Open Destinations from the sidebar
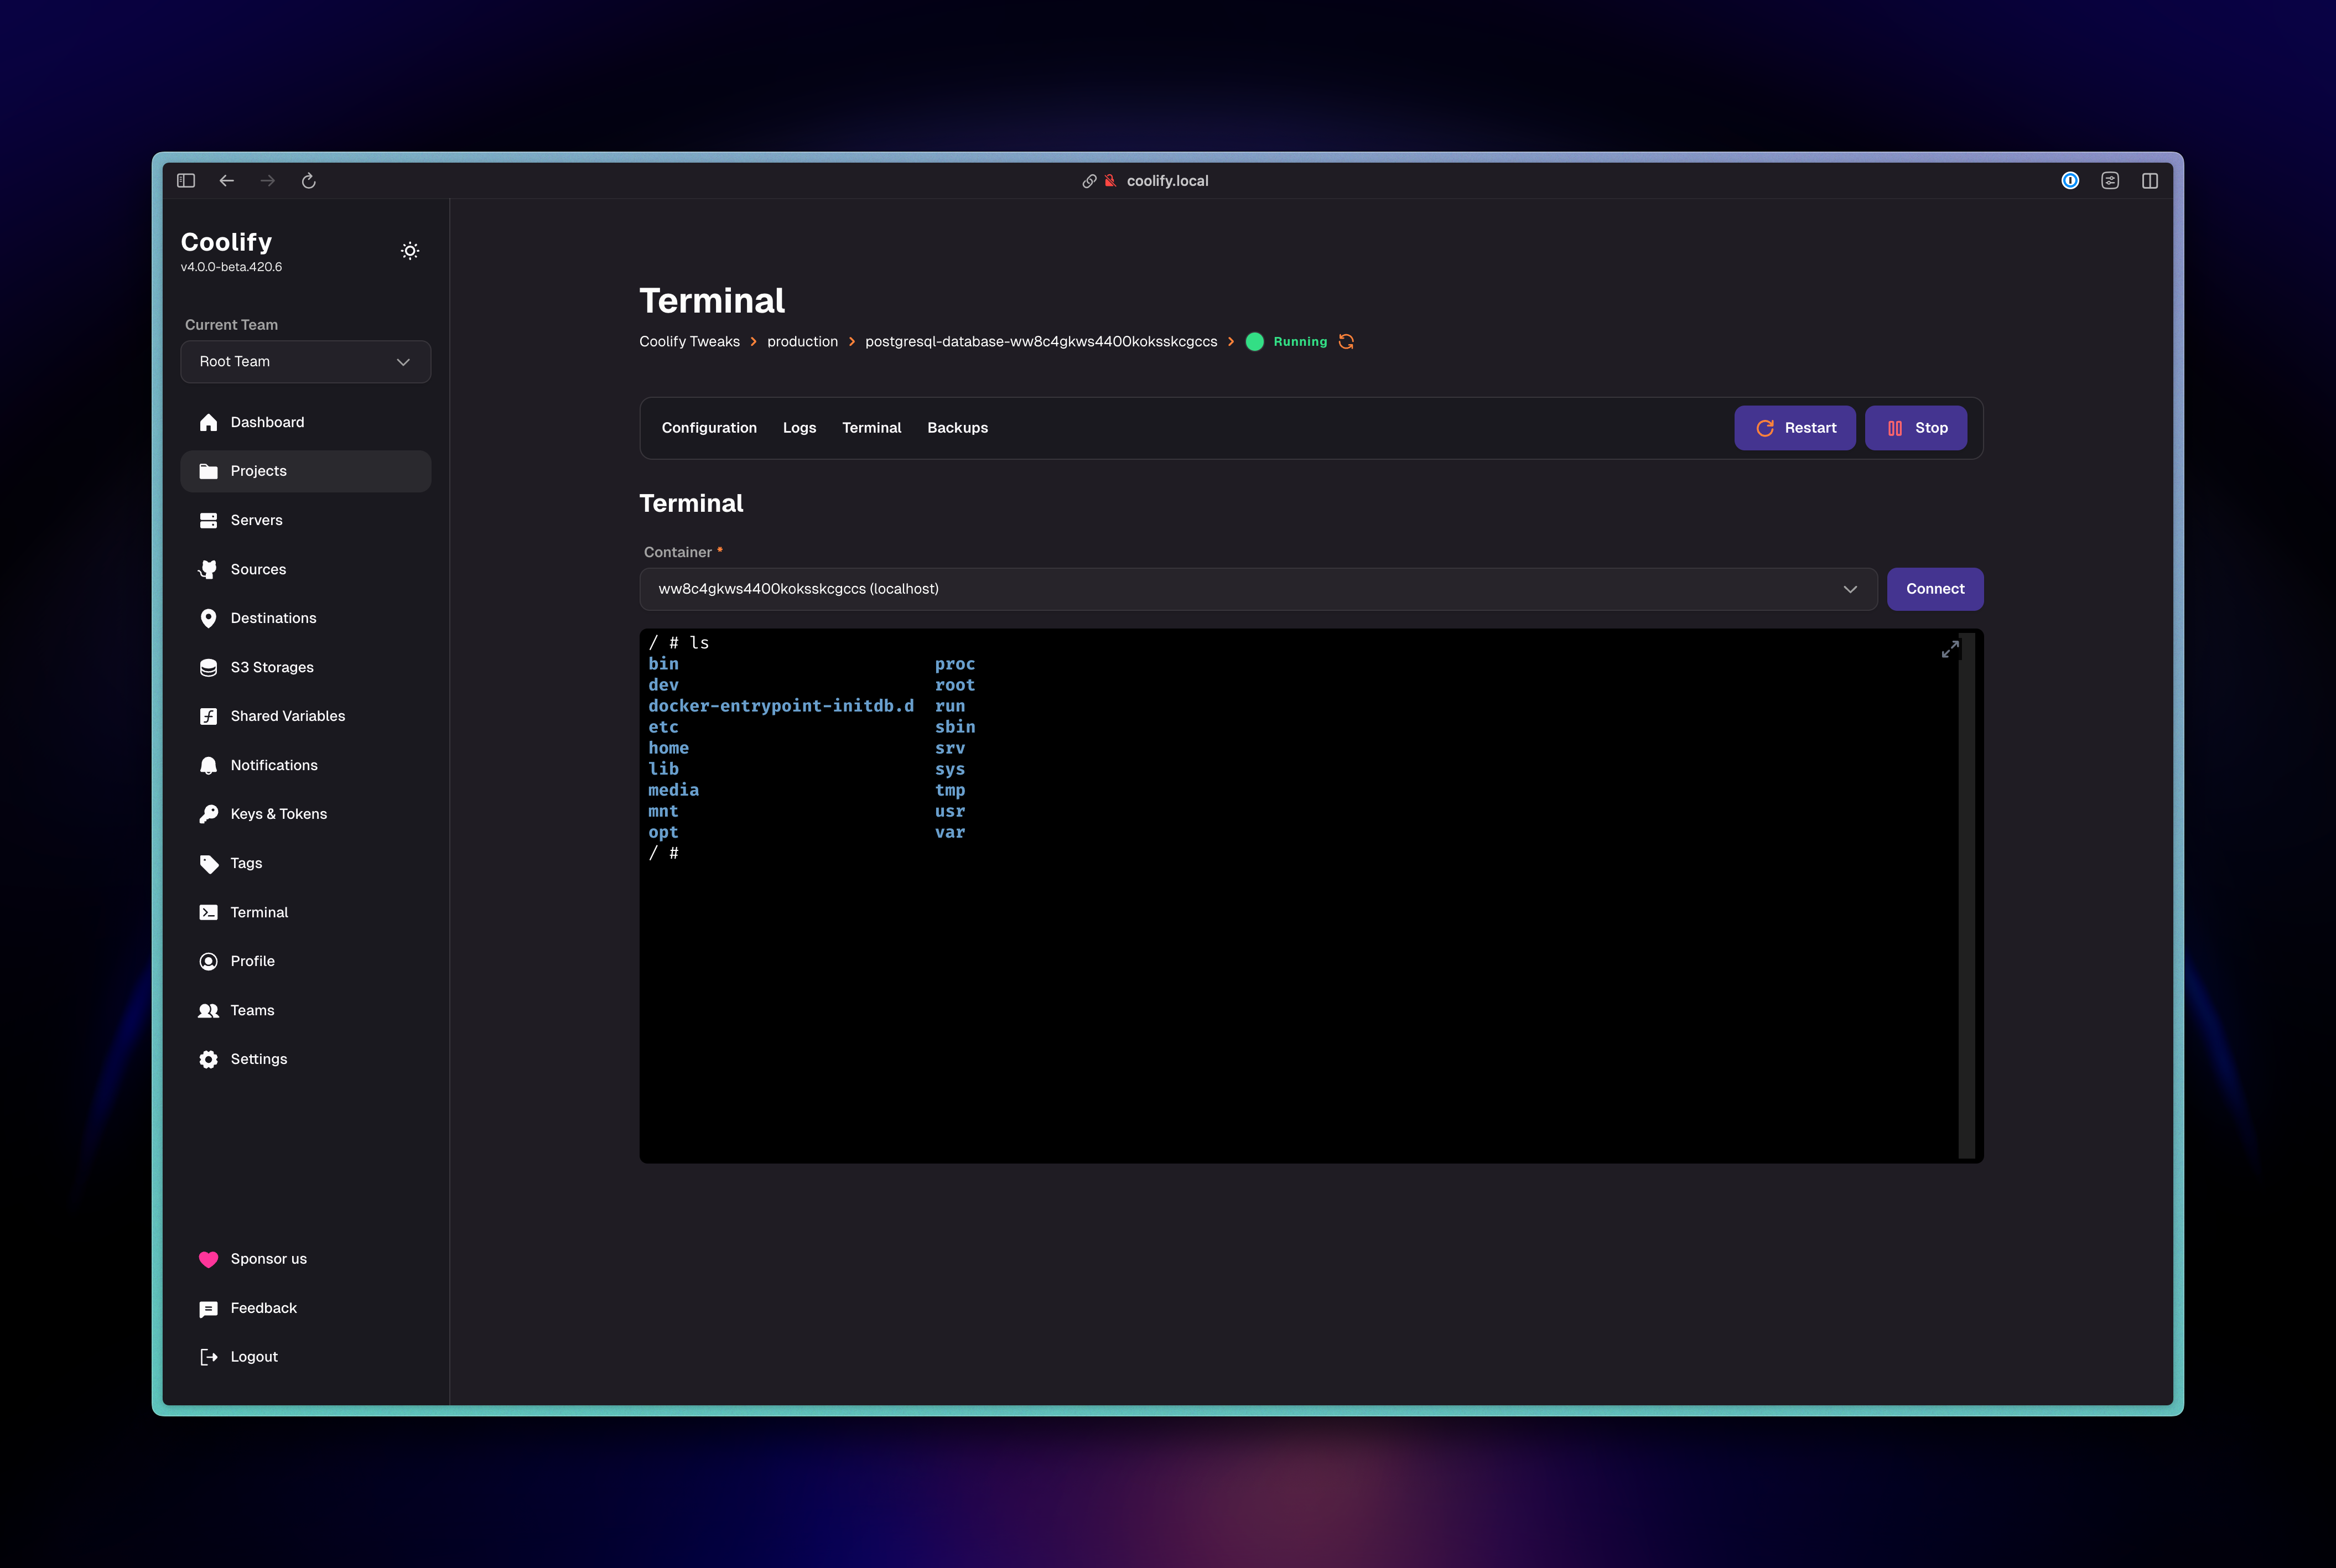The image size is (2336, 1568). click(208, 618)
